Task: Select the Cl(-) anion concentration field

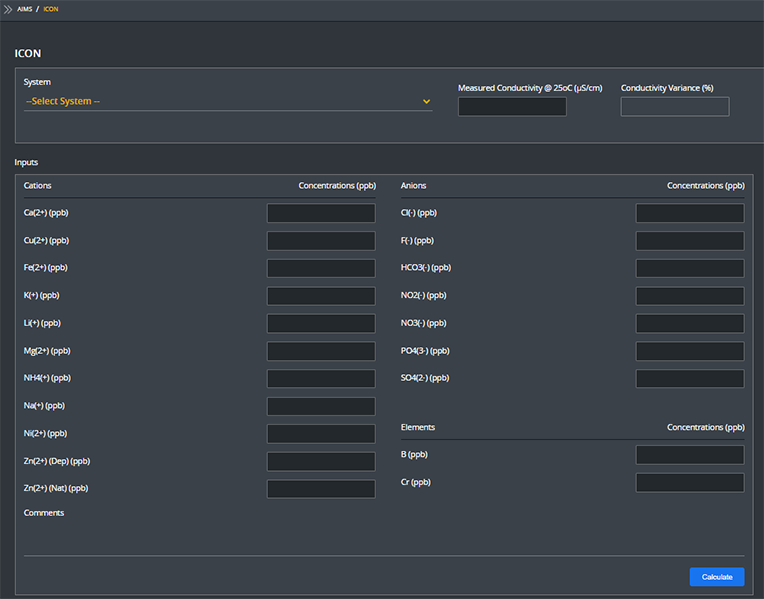Action: click(x=690, y=213)
